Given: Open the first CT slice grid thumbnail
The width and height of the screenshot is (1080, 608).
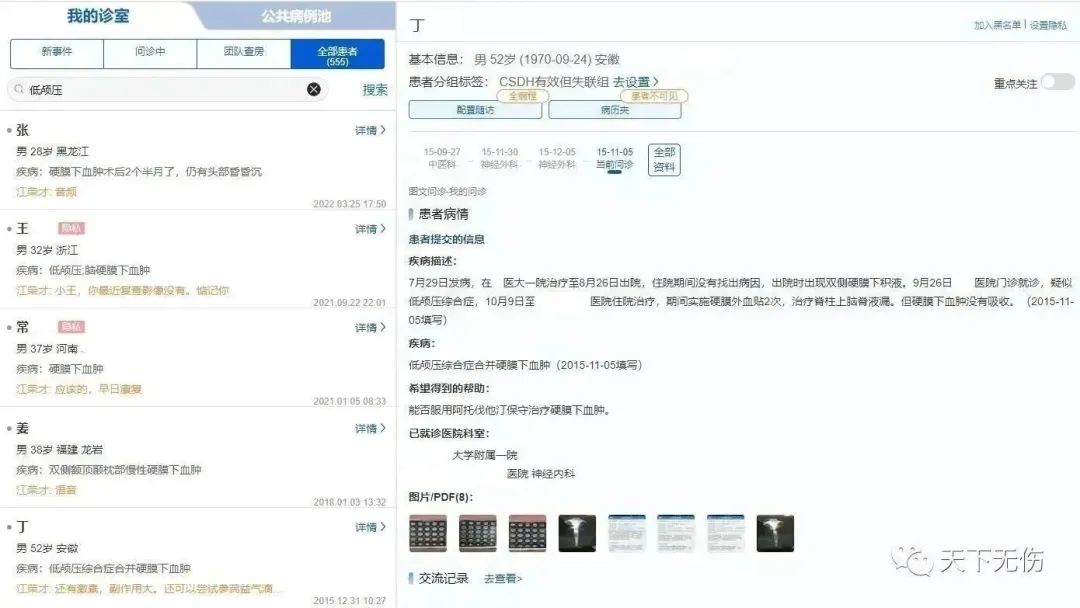Looking at the screenshot, I should coord(428,532).
